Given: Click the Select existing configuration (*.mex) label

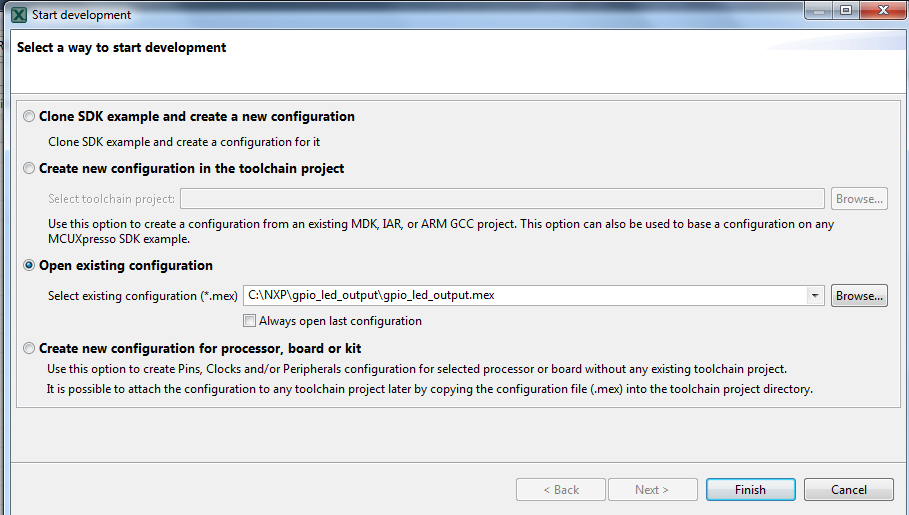Looking at the screenshot, I should (143, 296).
